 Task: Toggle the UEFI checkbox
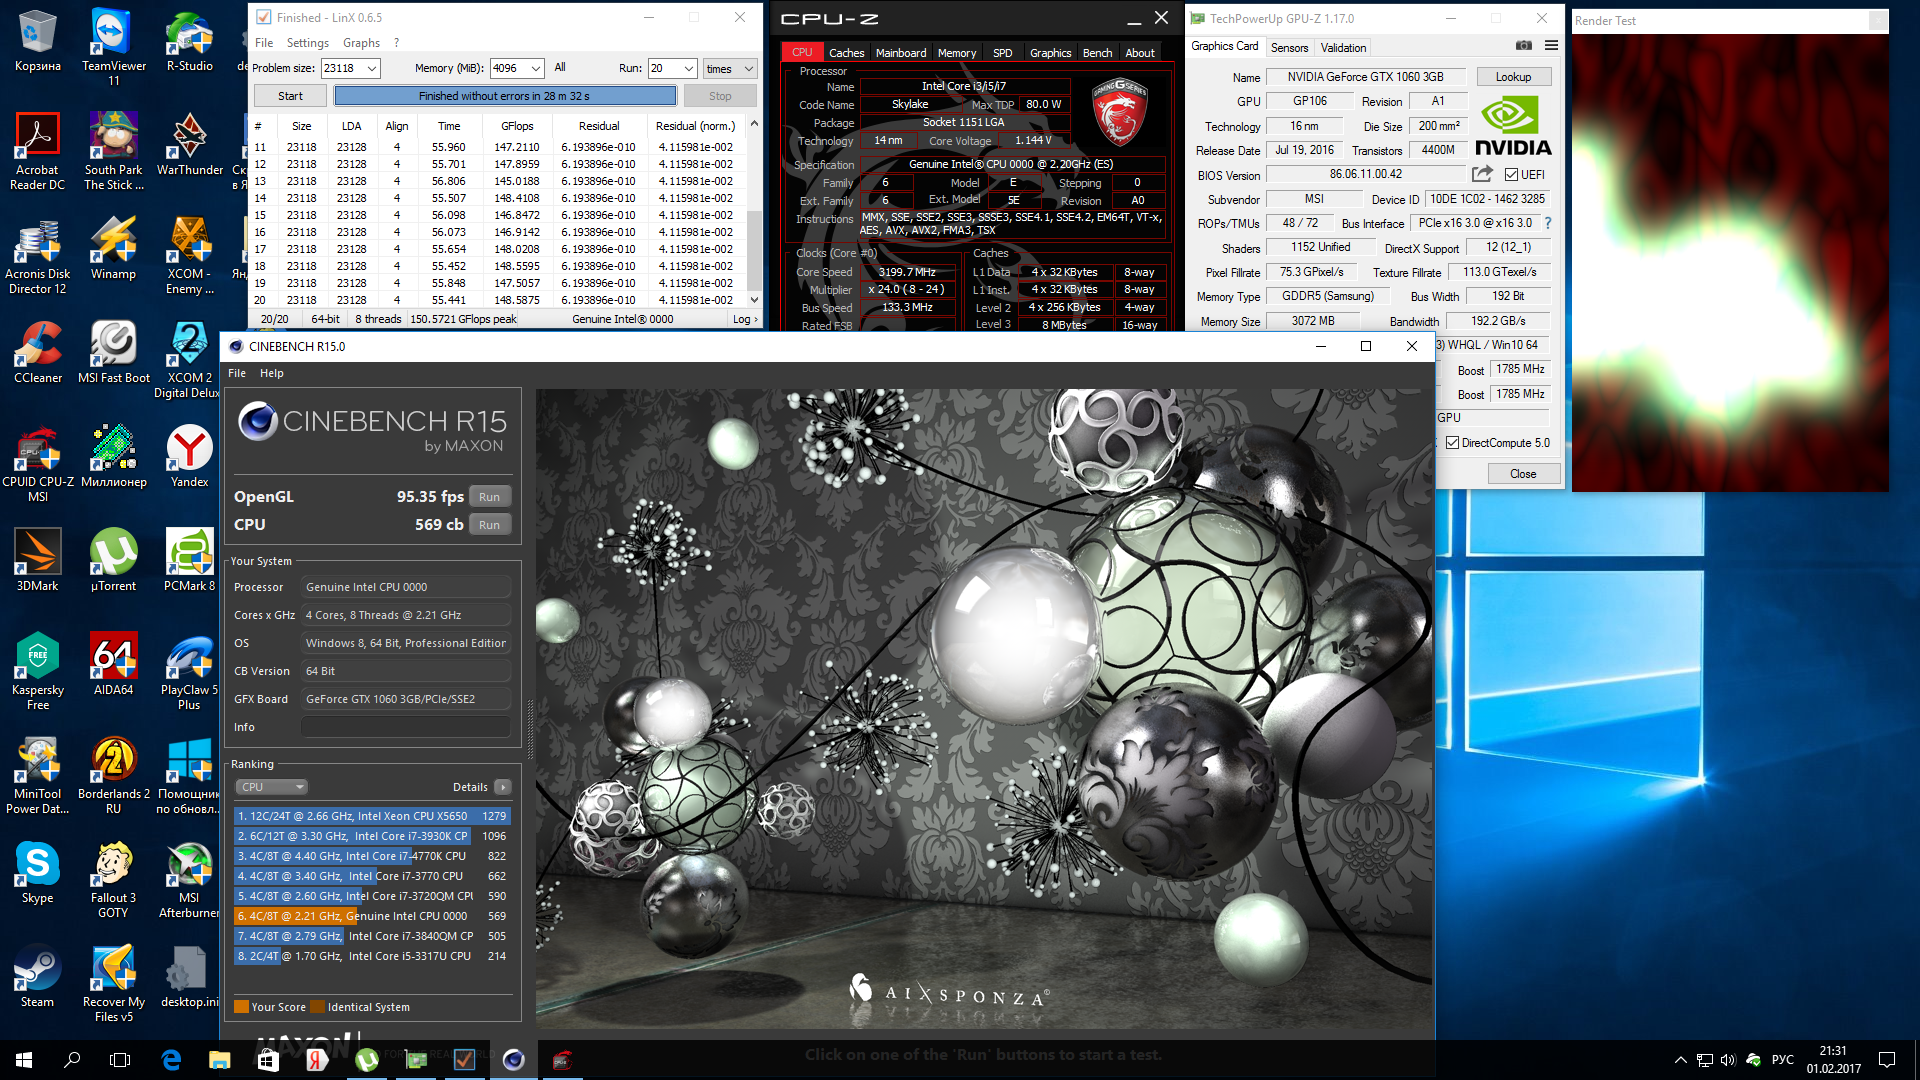1511,175
